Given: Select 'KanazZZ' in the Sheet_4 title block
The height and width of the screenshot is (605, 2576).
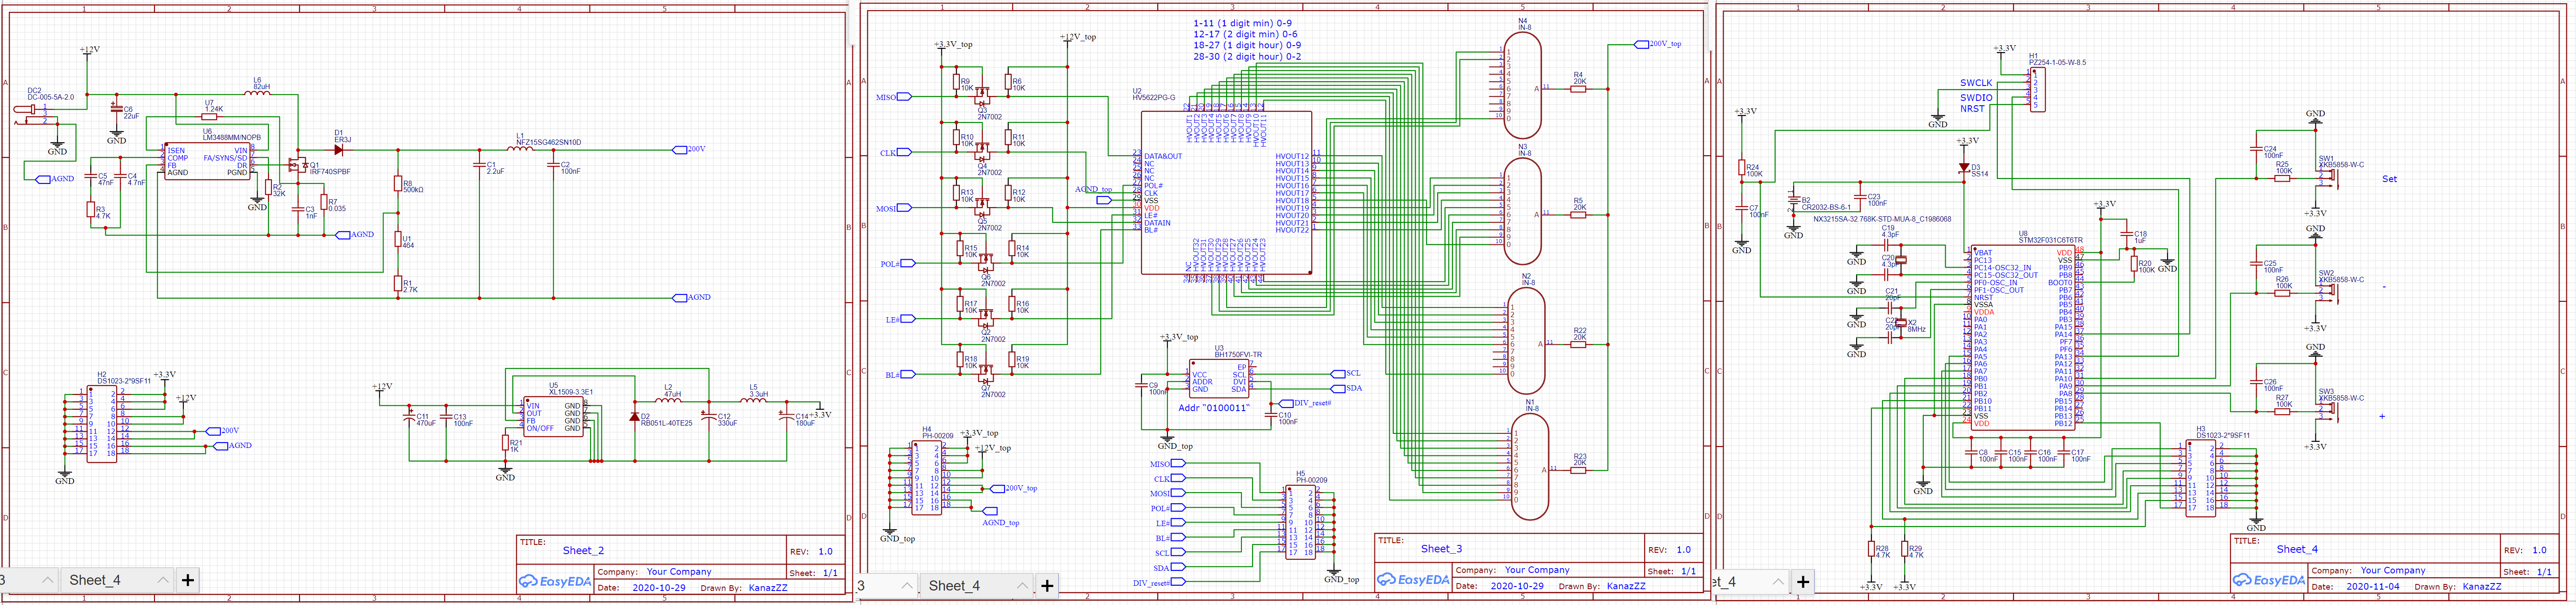Looking at the screenshot, I should pyautogui.click(x=2482, y=587).
